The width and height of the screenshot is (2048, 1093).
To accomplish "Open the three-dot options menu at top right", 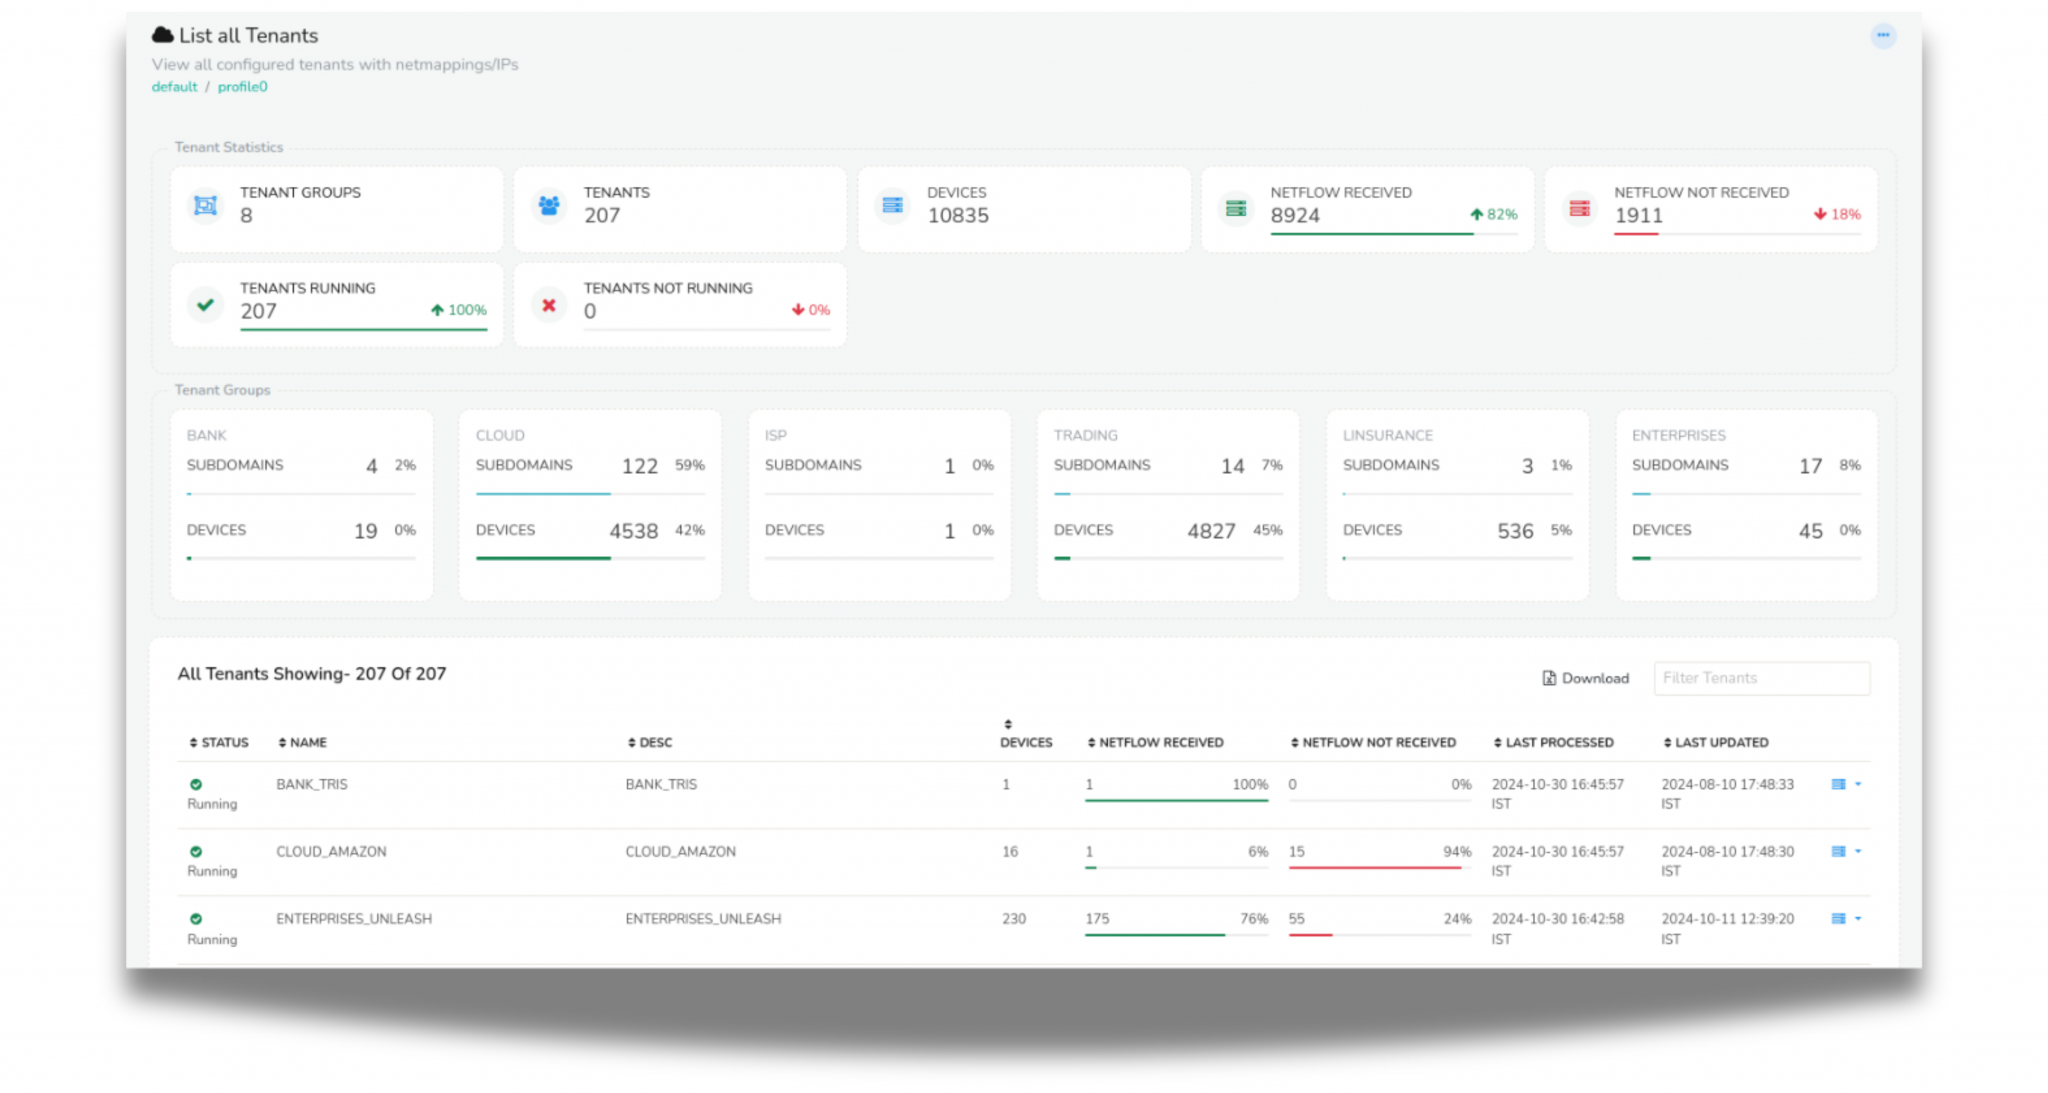I will 1883,36.
